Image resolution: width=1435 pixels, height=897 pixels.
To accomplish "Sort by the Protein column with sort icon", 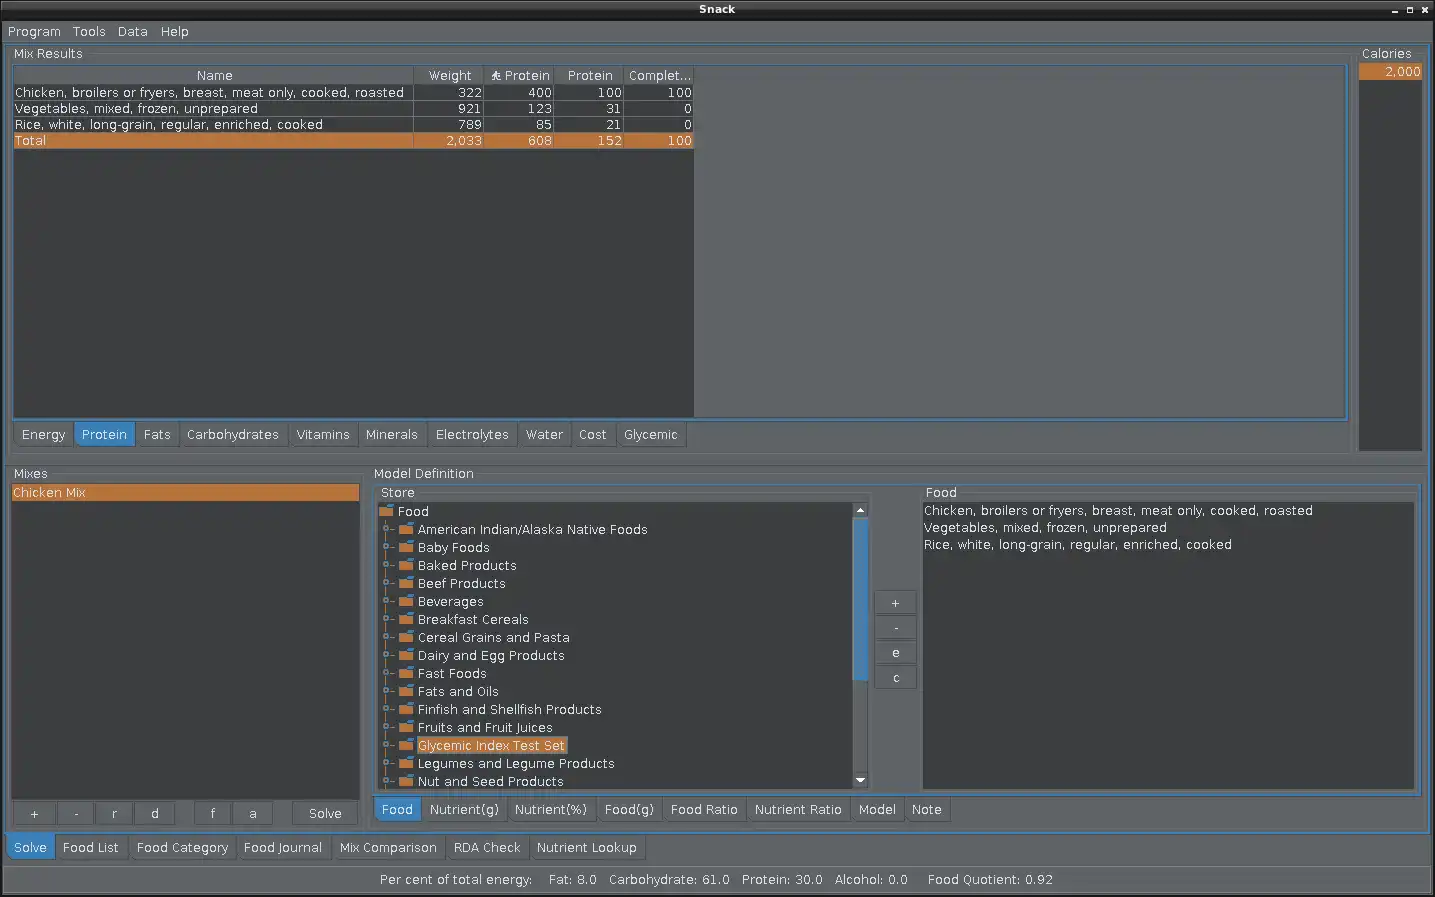I will pyautogui.click(x=519, y=76).
